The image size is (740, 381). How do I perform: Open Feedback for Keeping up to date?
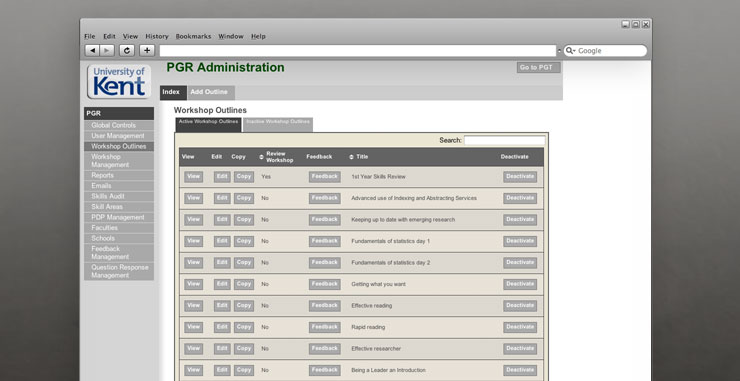(325, 220)
